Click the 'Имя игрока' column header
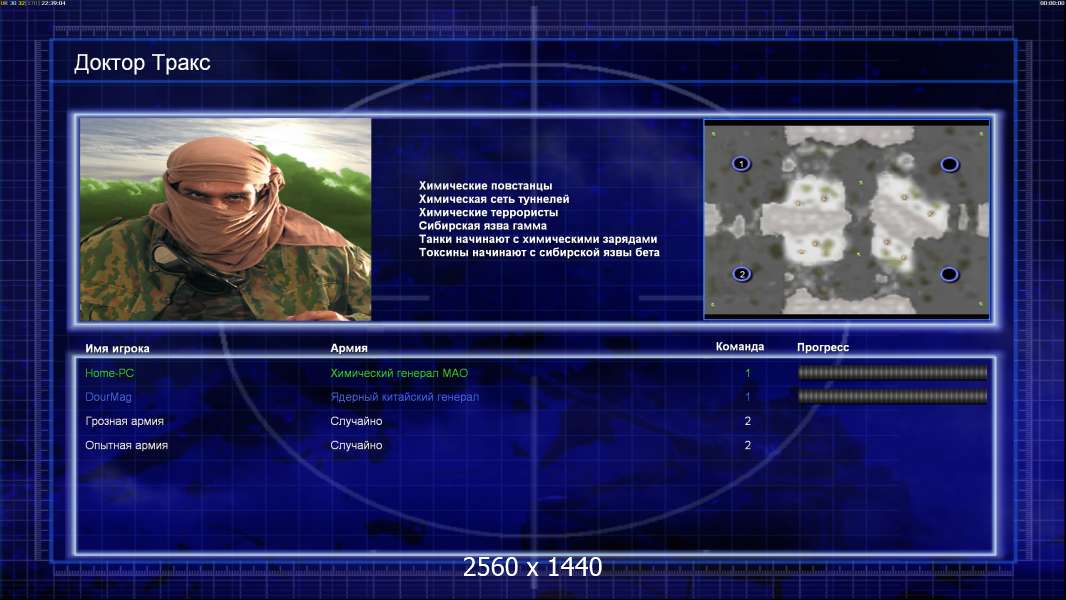Image resolution: width=1066 pixels, height=600 pixels. click(117, 349)
